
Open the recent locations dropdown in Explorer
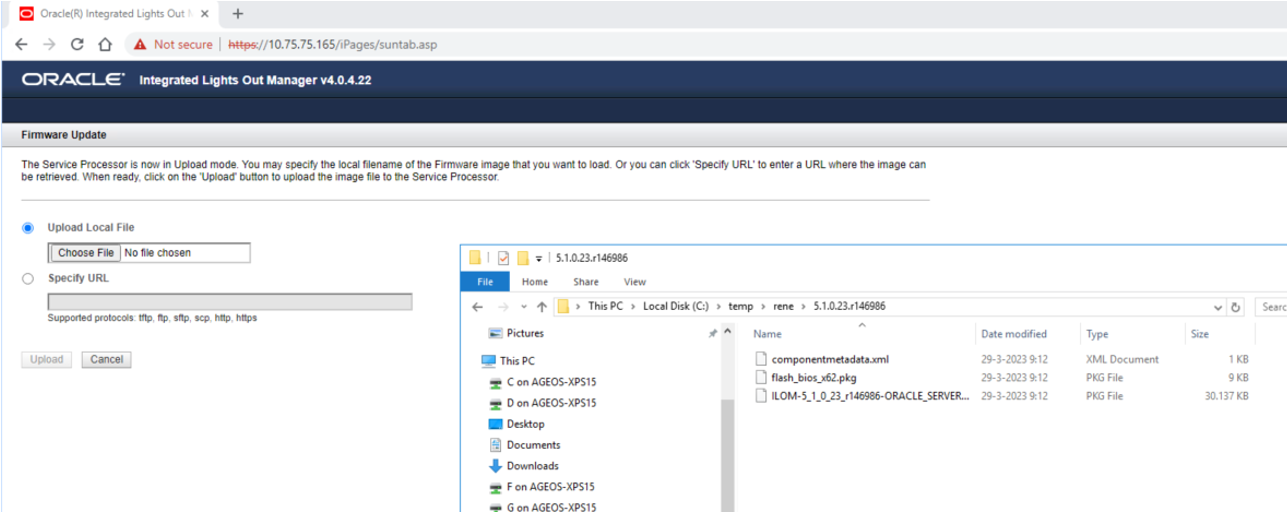[x=522, y=307]
